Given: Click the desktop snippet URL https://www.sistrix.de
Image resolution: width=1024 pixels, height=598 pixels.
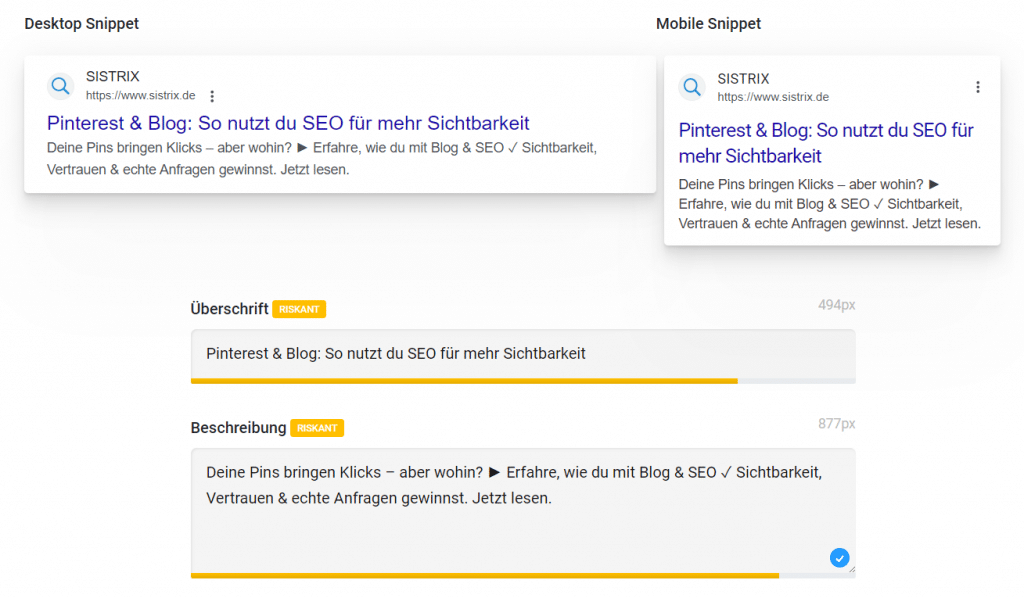Looking at the screenshot, I should tap(140, 96).
